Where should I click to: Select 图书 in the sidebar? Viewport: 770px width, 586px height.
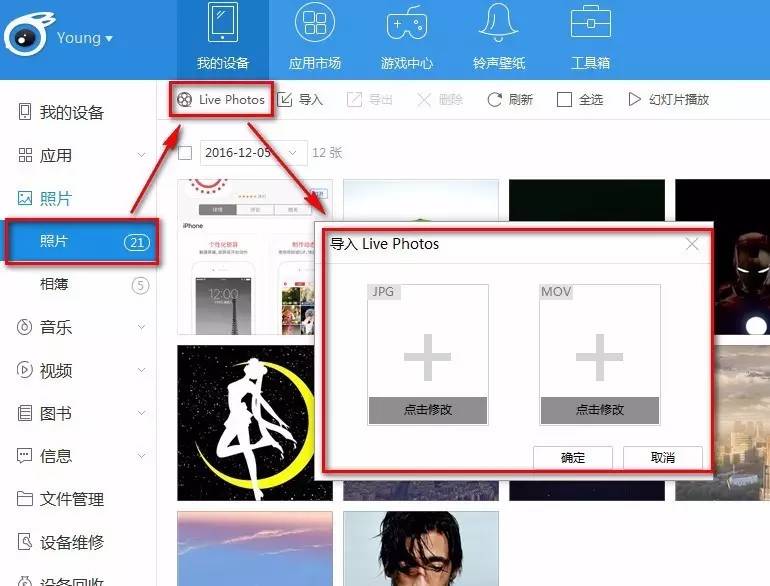[45, 414]
